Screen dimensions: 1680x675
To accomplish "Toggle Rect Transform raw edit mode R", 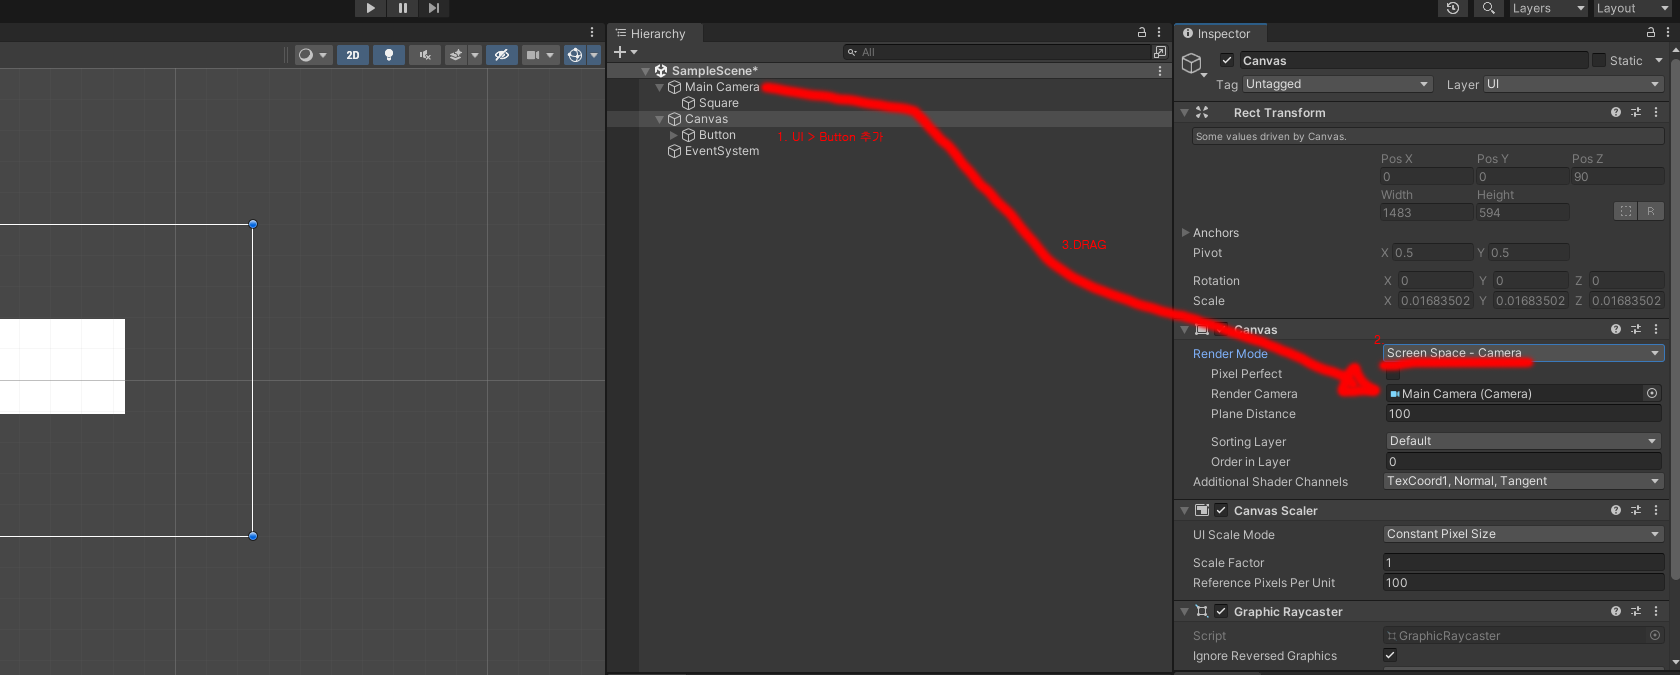I will [x=1651, y=211].
